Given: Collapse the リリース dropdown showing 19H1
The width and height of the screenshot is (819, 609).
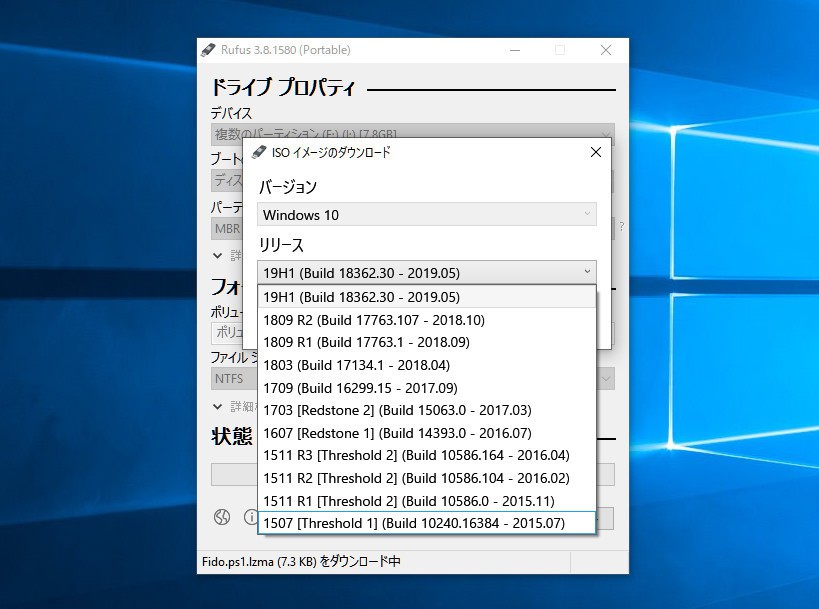Looking at the screenshot, I should (x=586, y=272).
